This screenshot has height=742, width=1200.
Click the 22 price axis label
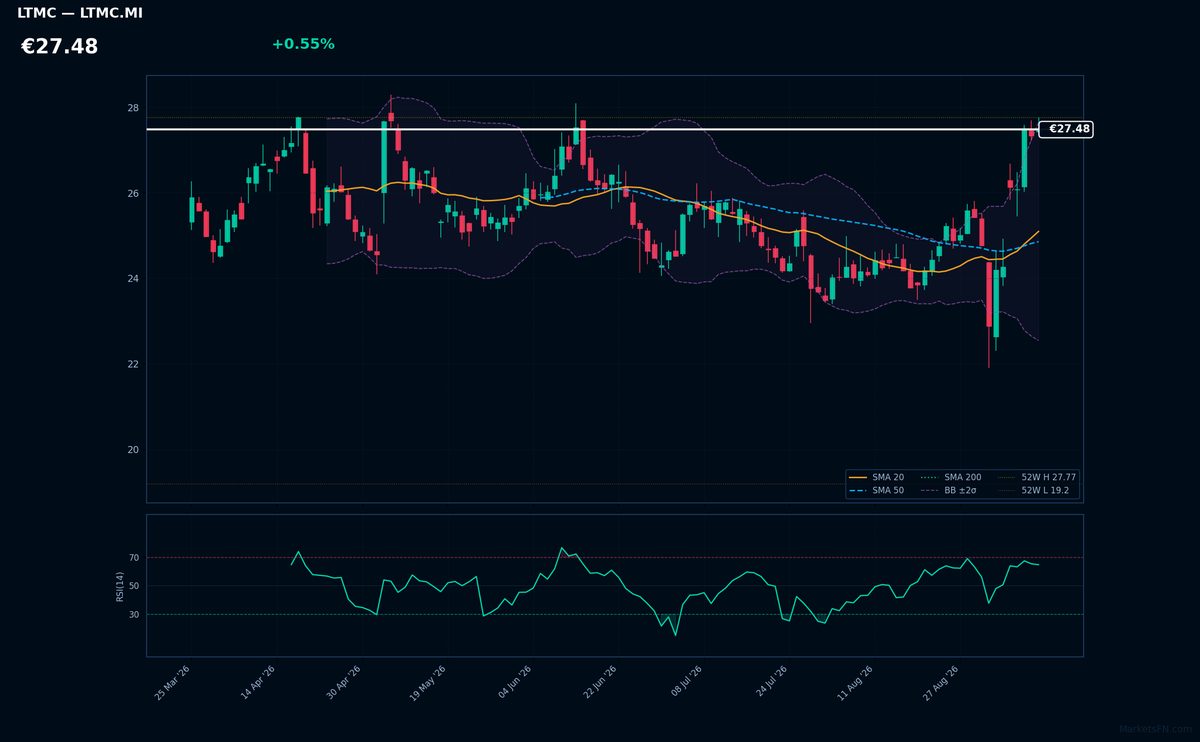tap(133, 364)
